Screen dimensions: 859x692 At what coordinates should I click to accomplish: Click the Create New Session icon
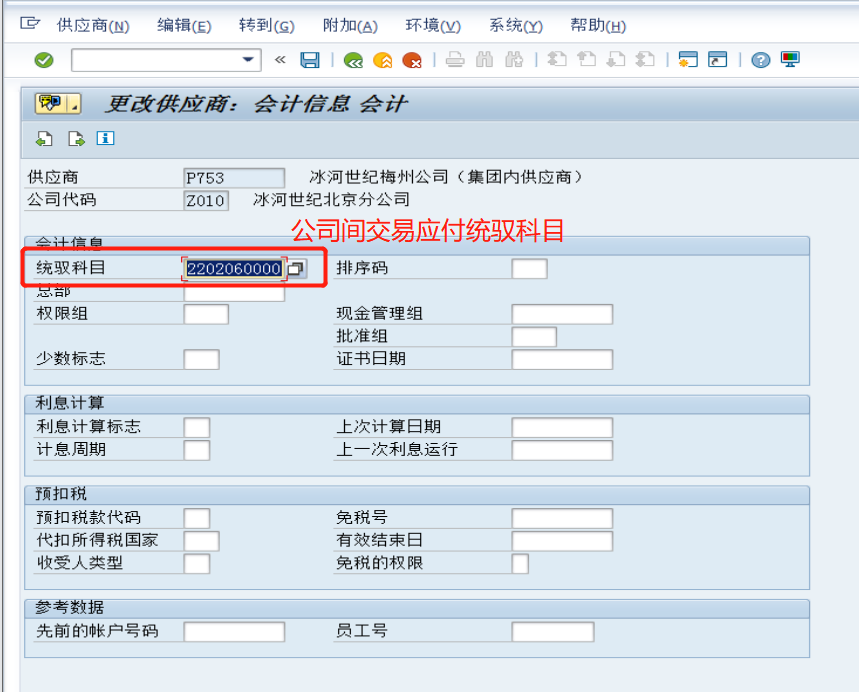[x=688, y=59]
